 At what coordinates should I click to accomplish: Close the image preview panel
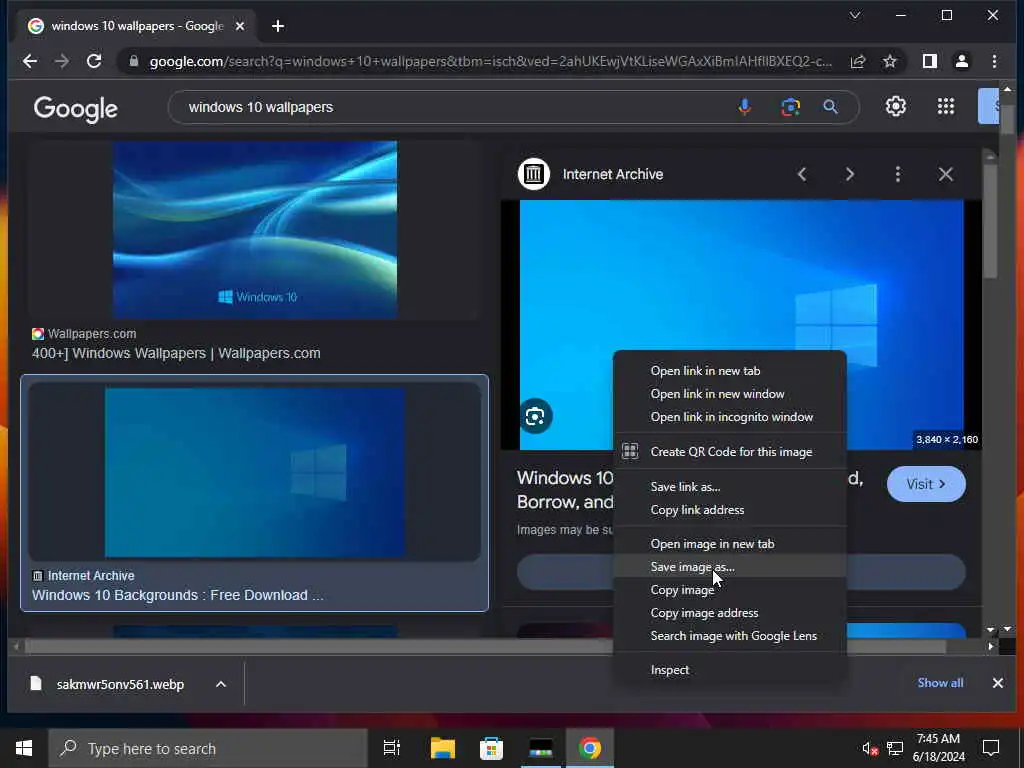[x=946, y=174]
